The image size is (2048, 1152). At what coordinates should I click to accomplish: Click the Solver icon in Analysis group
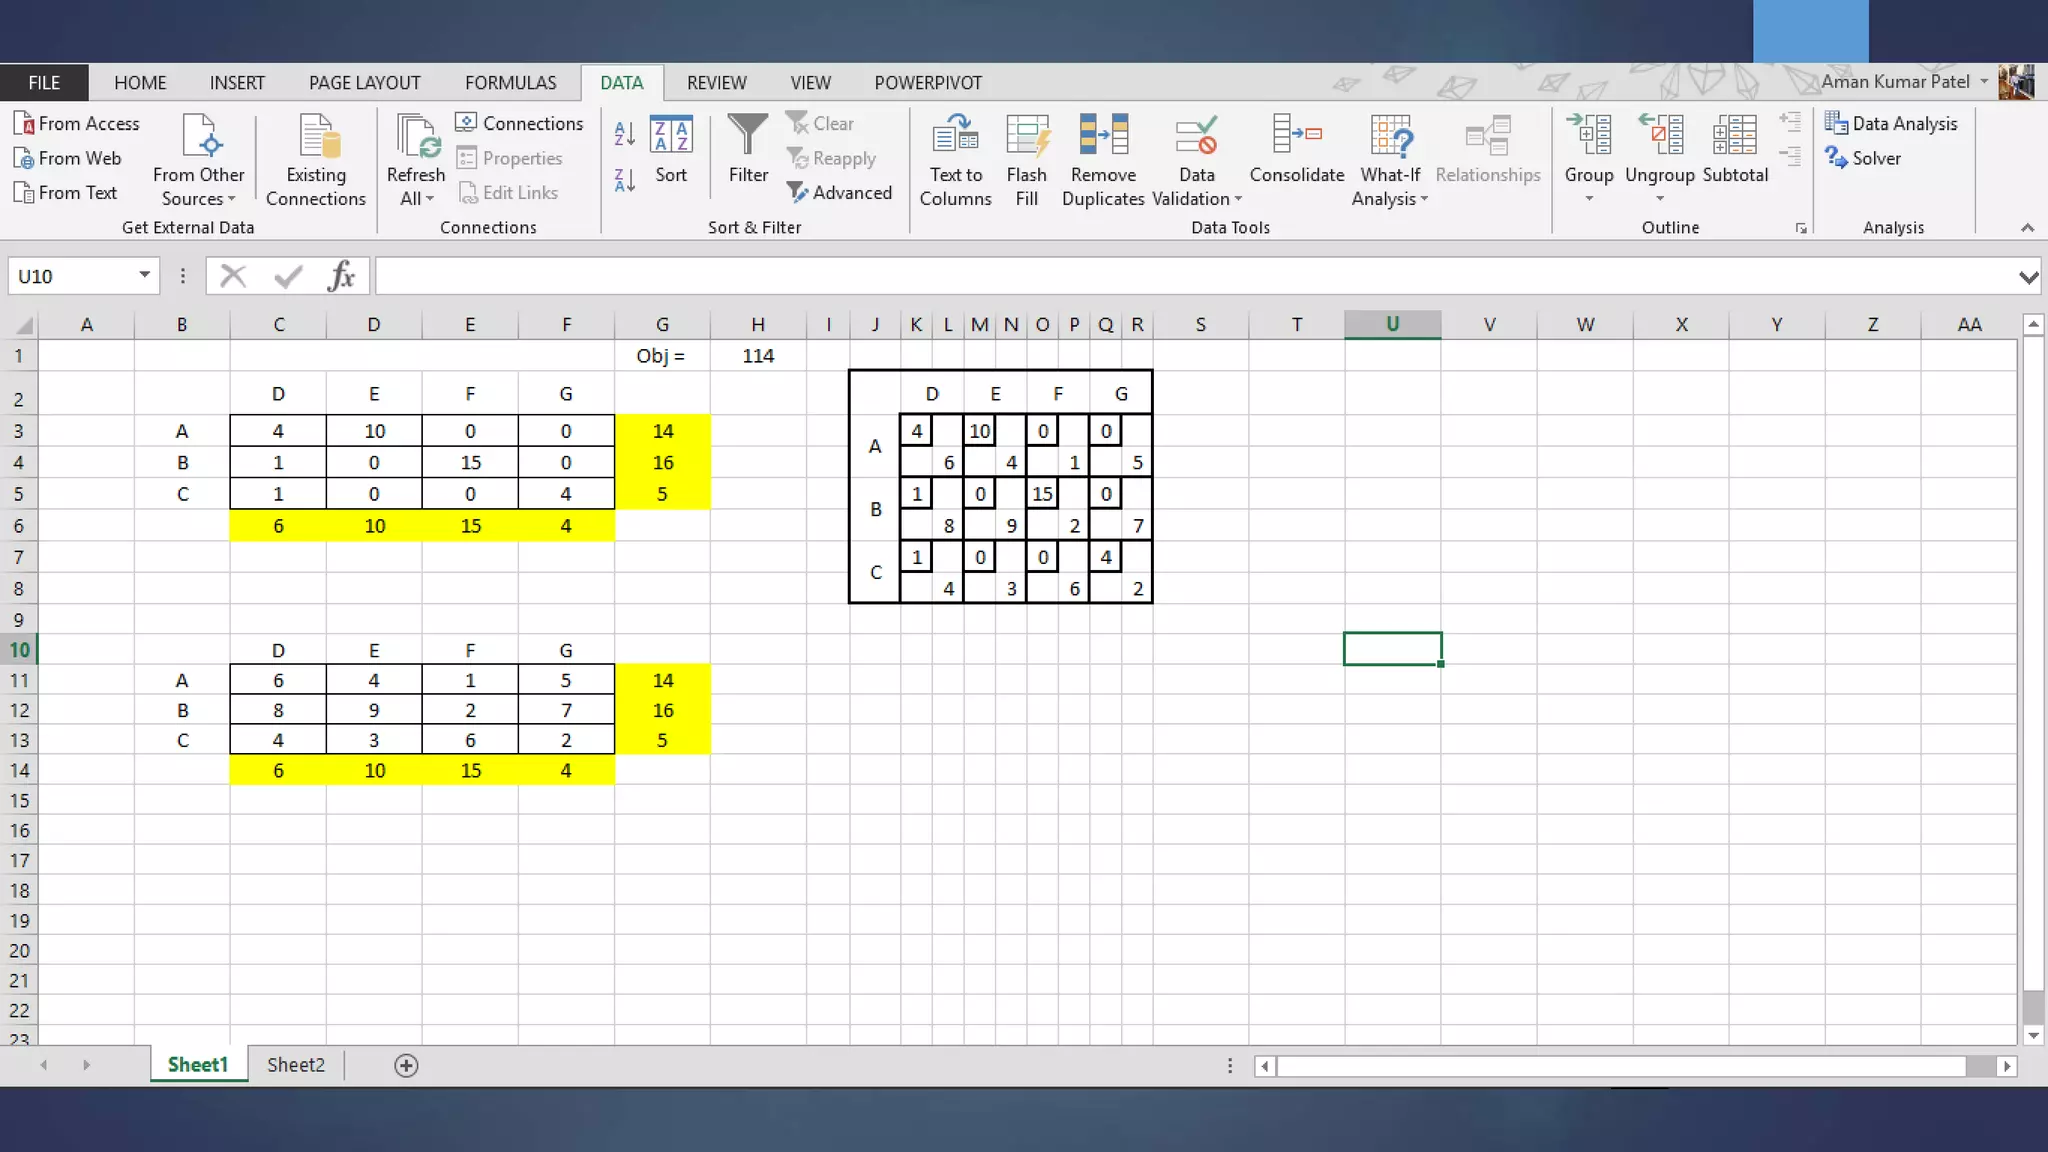(1836, 158)
